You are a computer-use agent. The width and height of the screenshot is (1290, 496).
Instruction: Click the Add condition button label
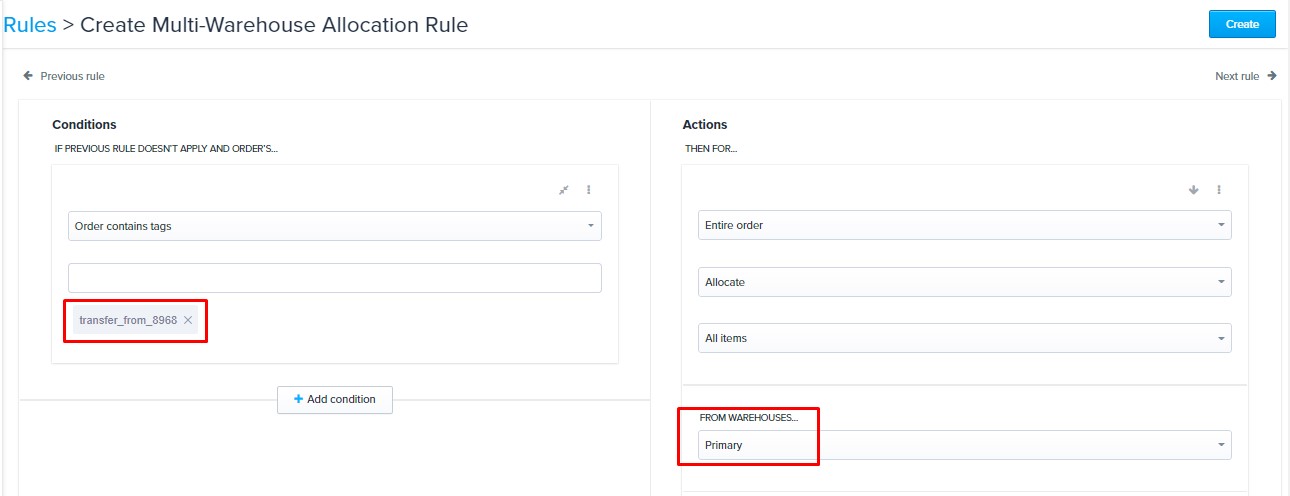pos(341,399)
